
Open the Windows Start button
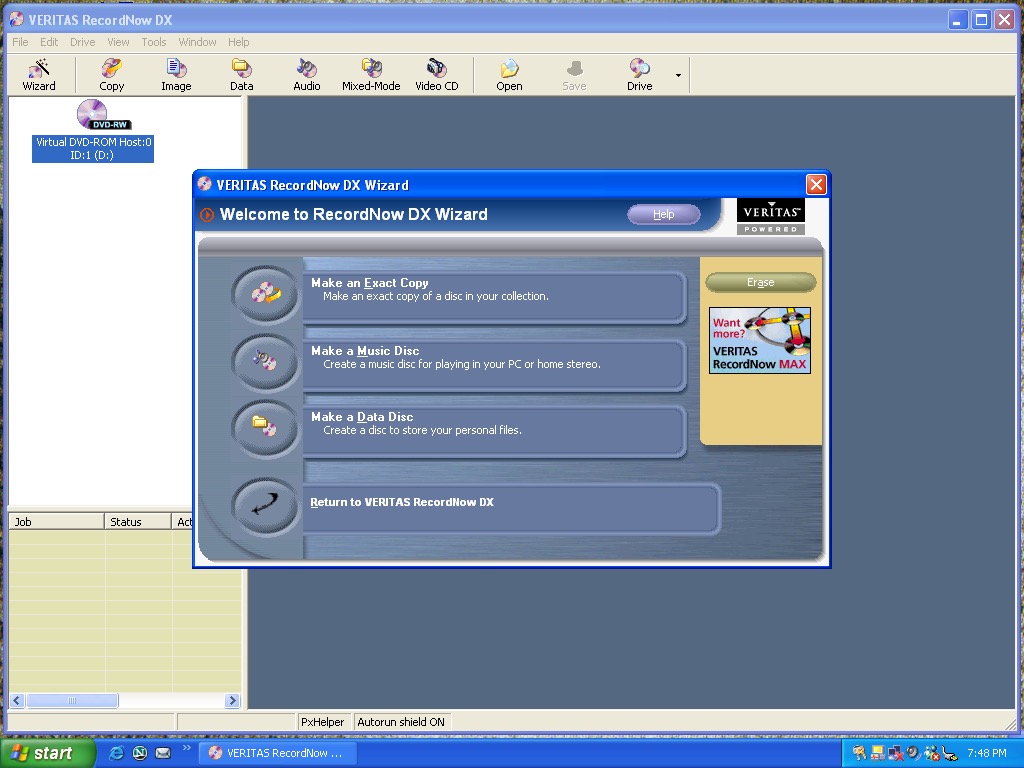47,753
